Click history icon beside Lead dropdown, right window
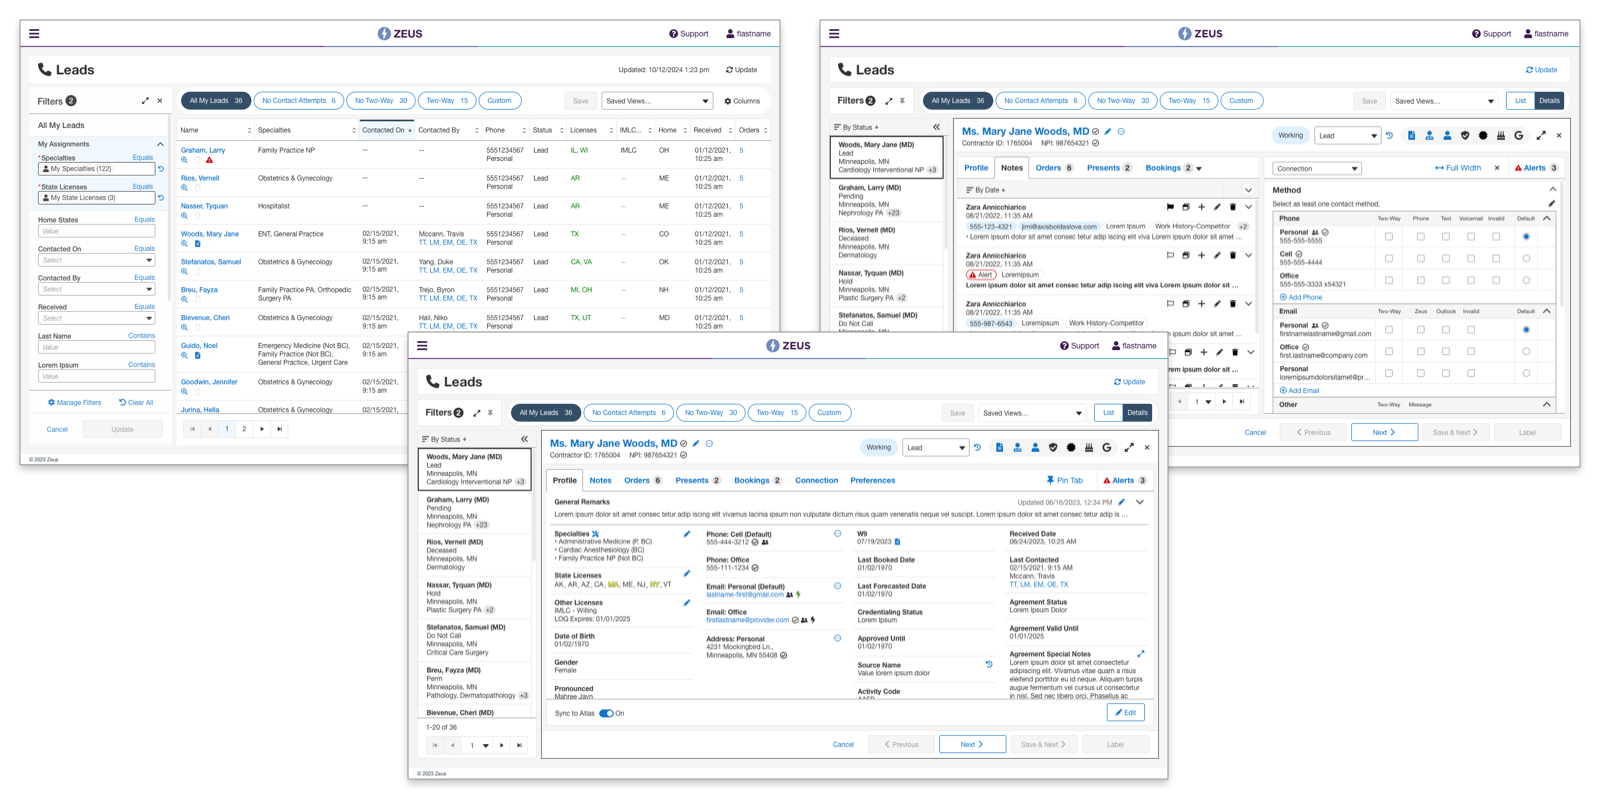This screenshot has width=1600, height=800. coord(1389,136)
